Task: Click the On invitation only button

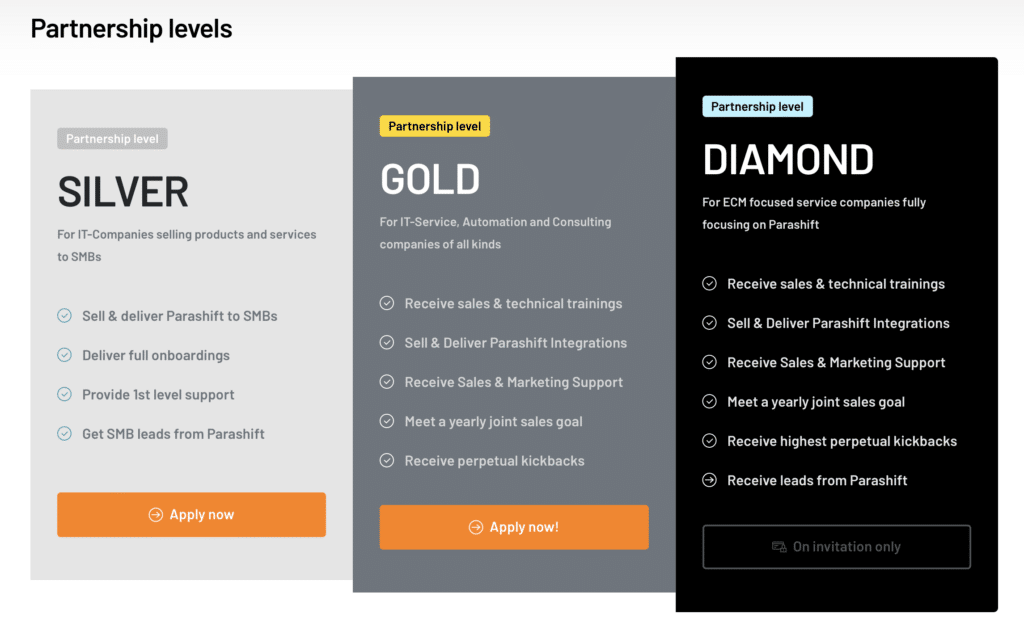Action: 836,547
